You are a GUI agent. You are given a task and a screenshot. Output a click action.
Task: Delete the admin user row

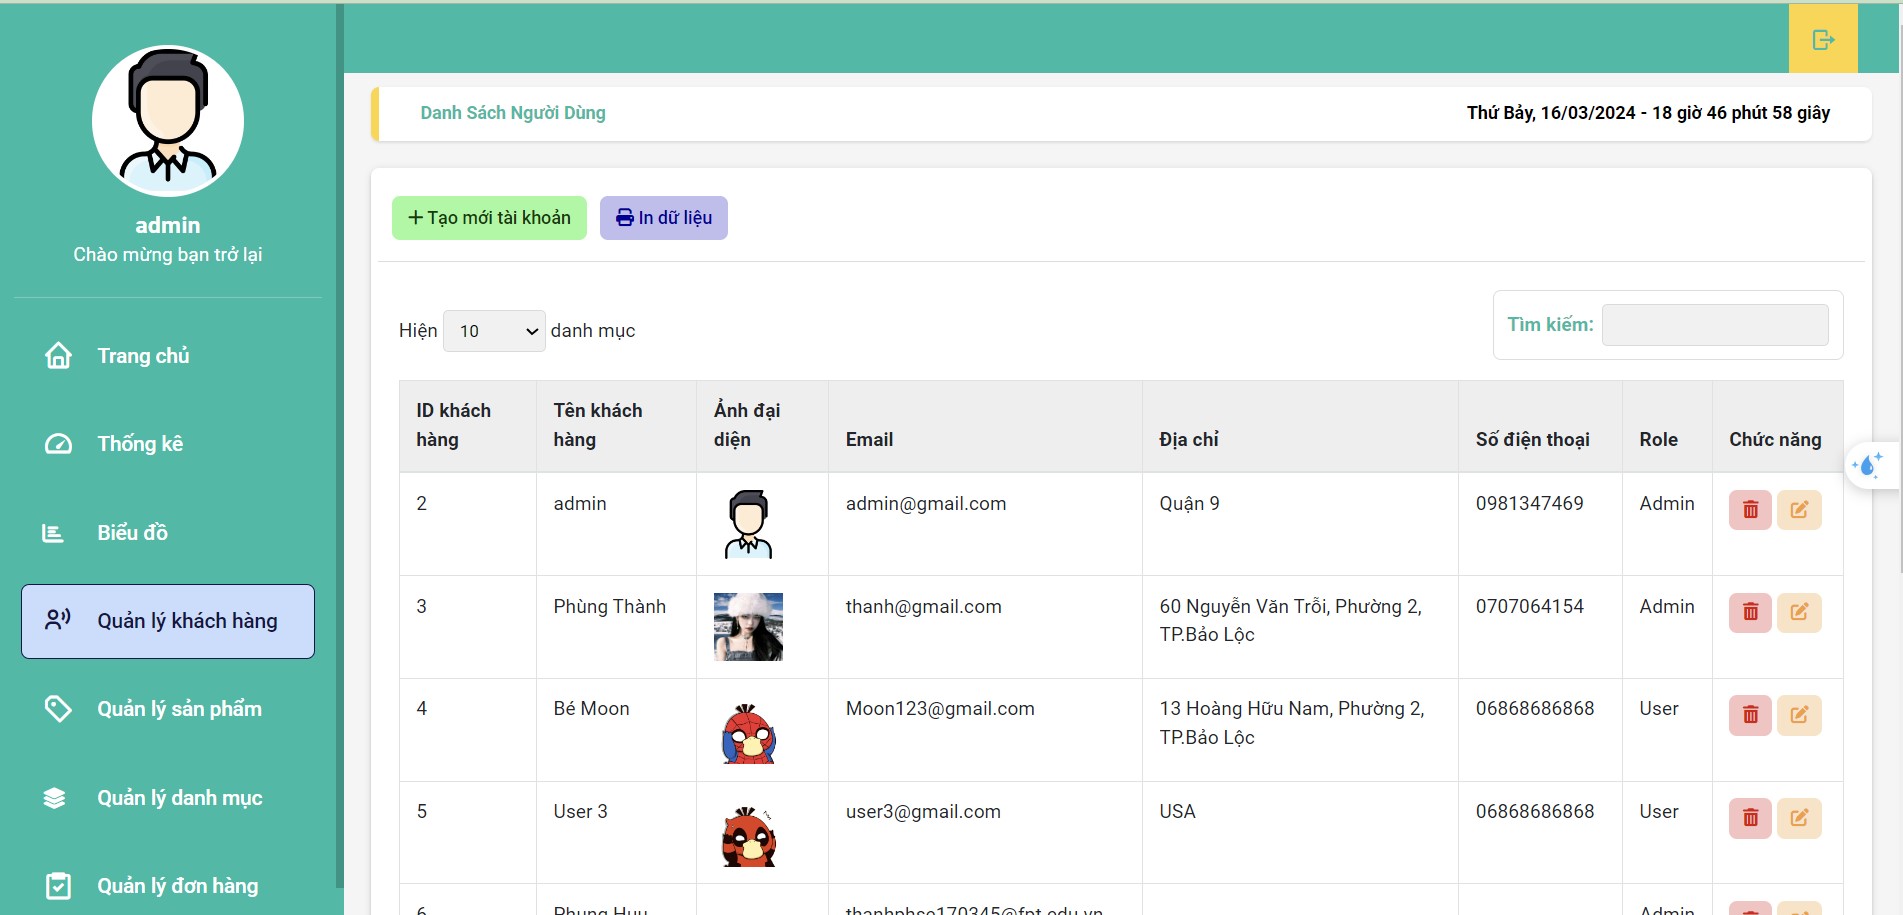(x=1750, y=510)
